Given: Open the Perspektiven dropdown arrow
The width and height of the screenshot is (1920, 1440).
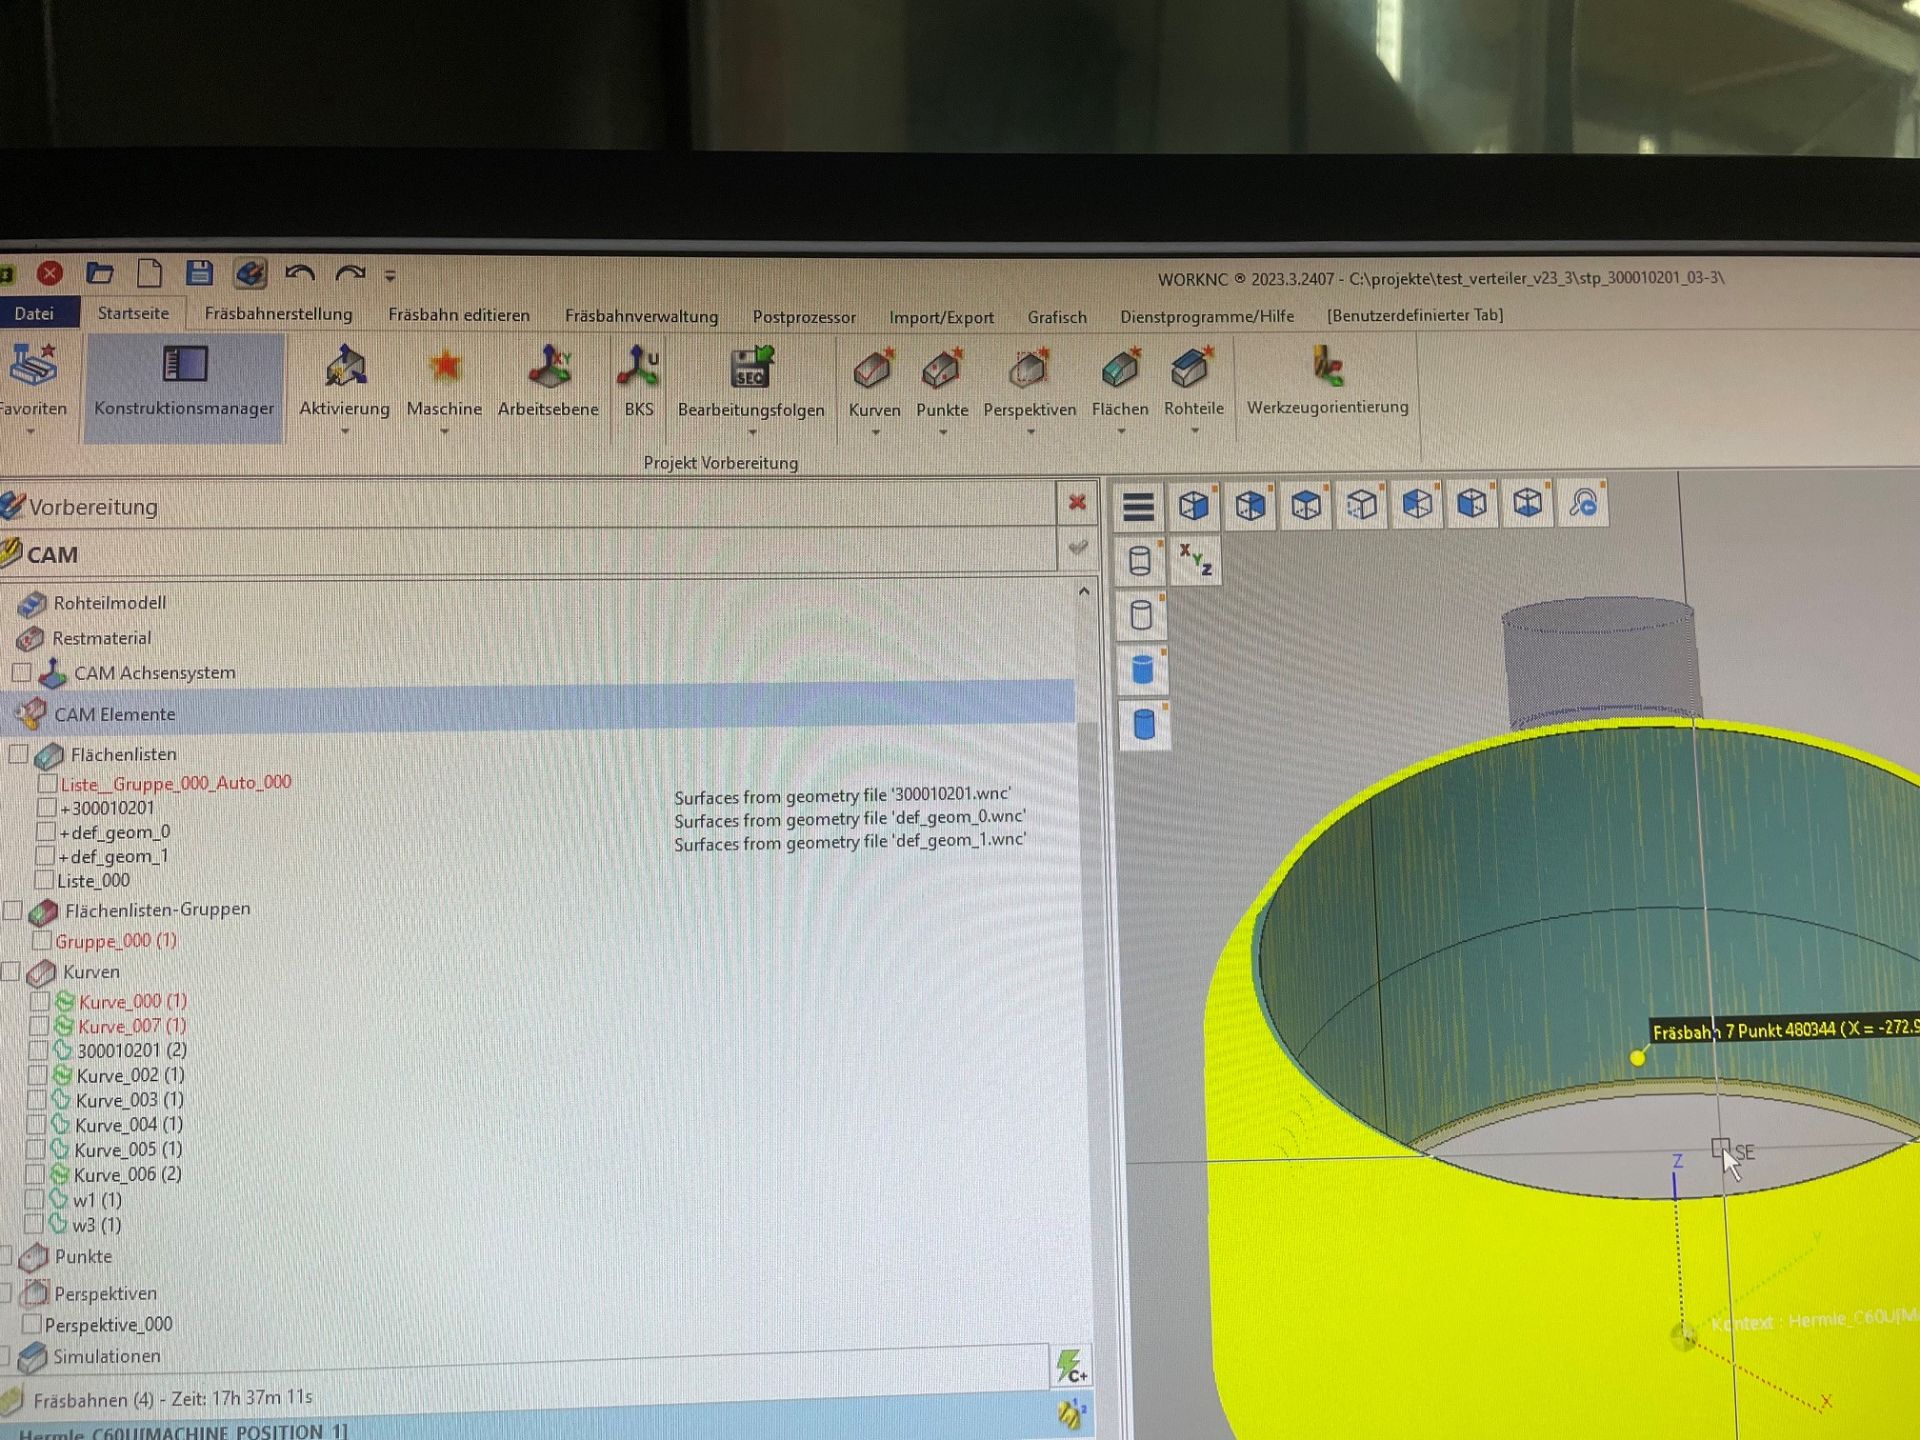Looking at the screenshot, I should click(1030, 433).
